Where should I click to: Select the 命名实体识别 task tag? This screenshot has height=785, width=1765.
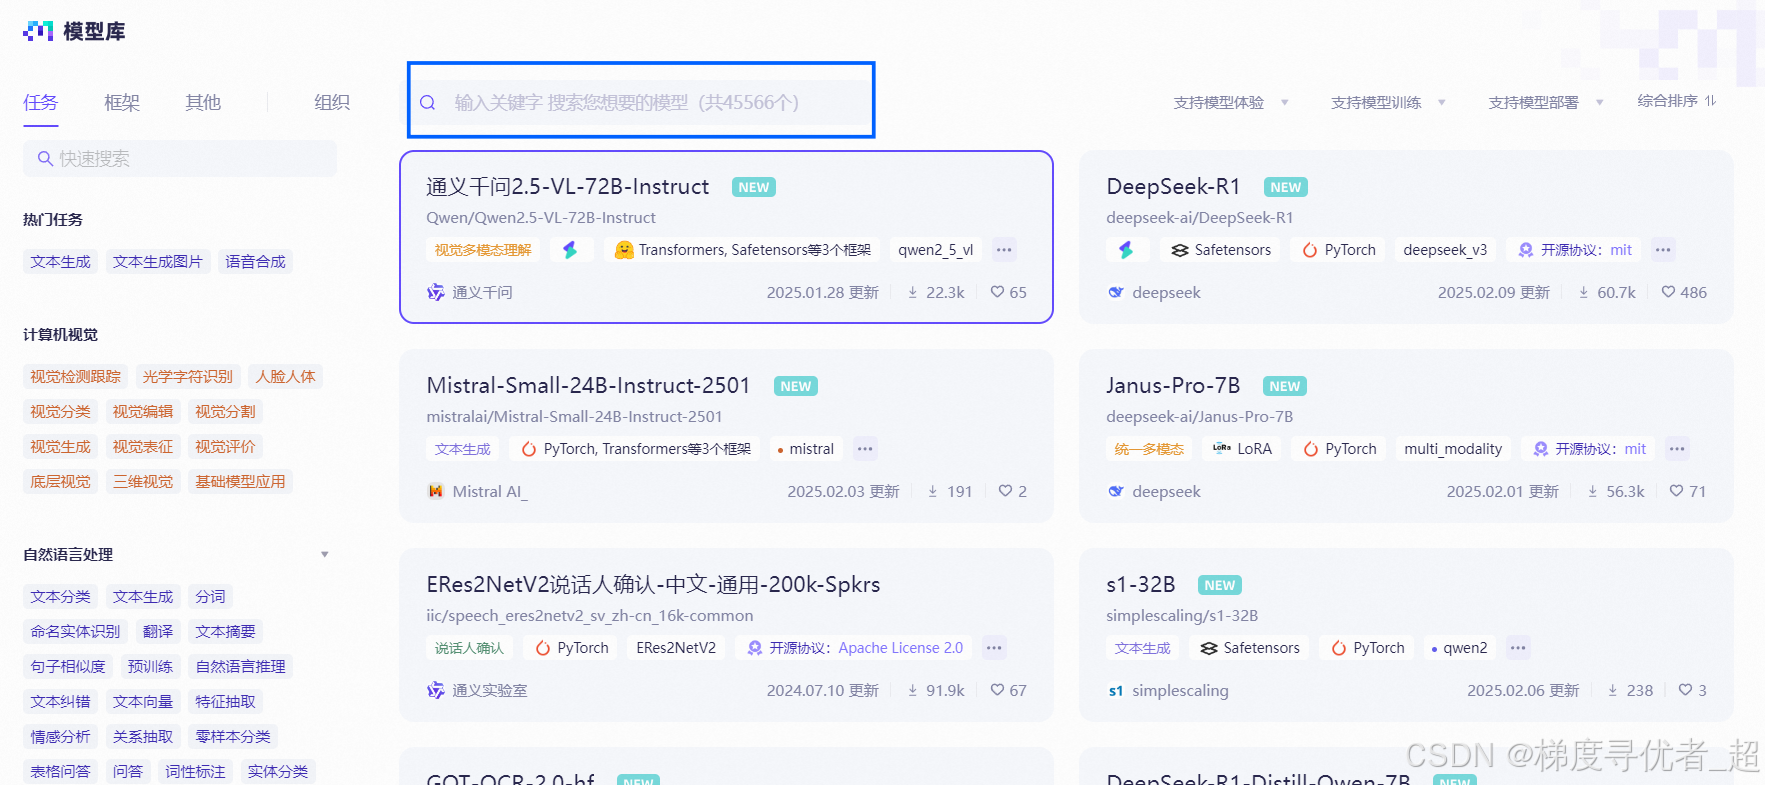pyautogui.click(x=75, y=632)
